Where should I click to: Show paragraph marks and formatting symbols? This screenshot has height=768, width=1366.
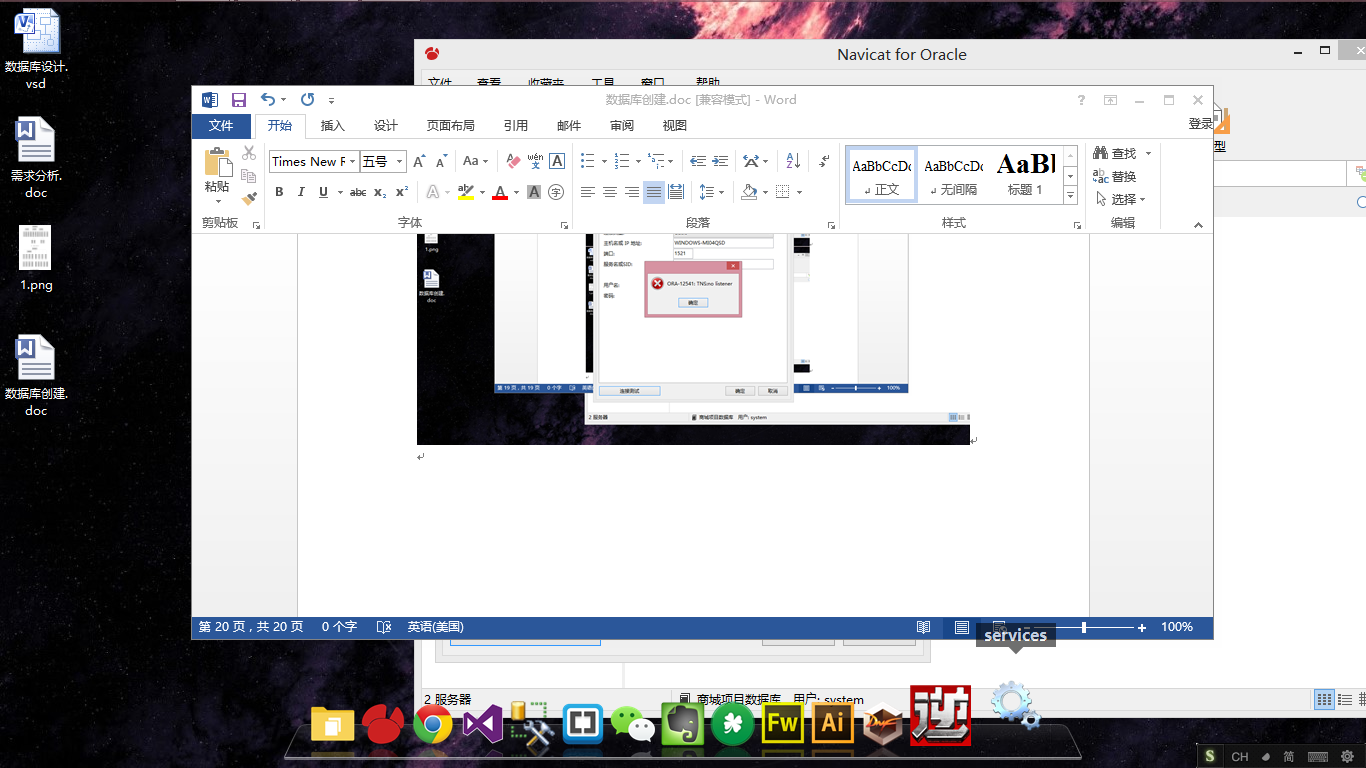coord(824,161)
